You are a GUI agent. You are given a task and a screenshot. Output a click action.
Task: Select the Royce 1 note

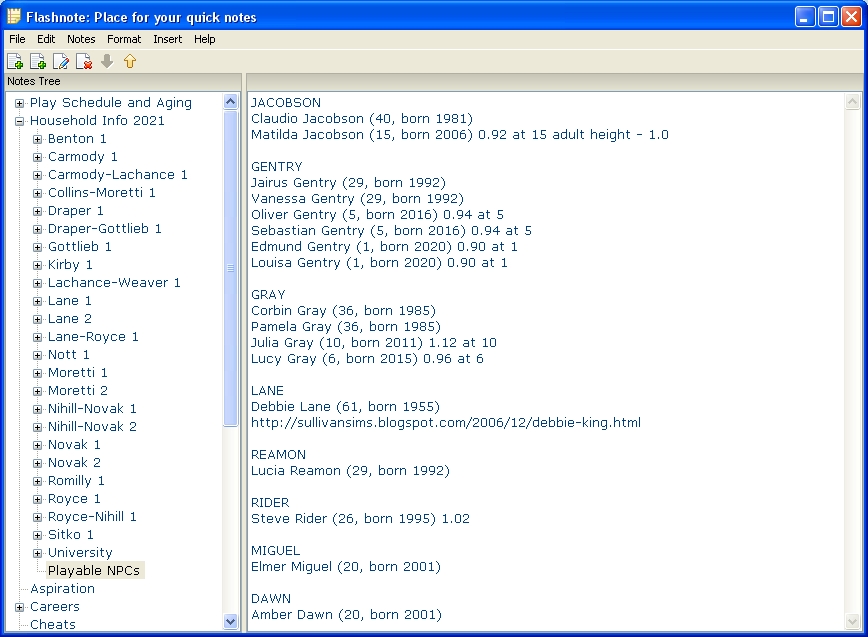click(x=74, y=499)
